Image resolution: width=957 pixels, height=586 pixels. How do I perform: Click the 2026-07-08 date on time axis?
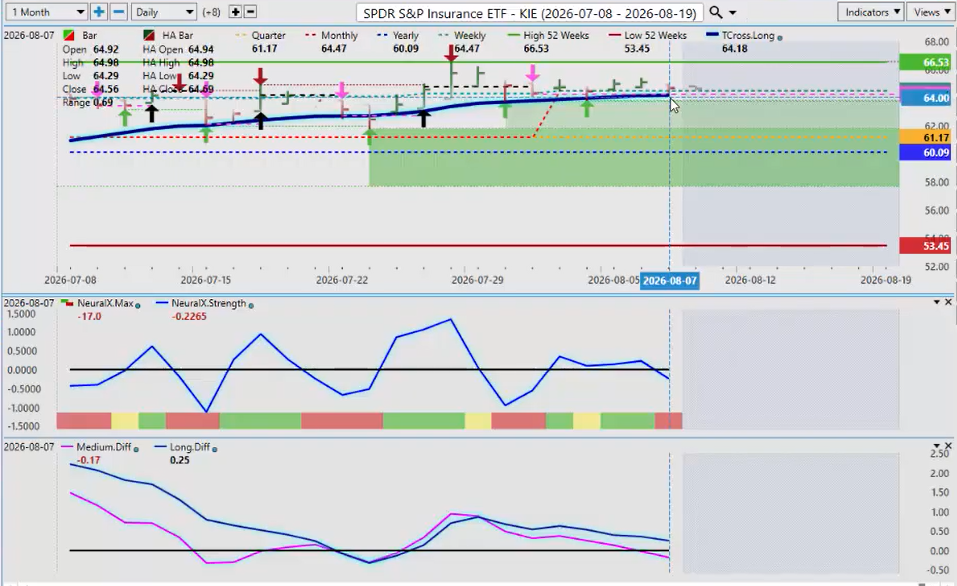pos(70,280)
